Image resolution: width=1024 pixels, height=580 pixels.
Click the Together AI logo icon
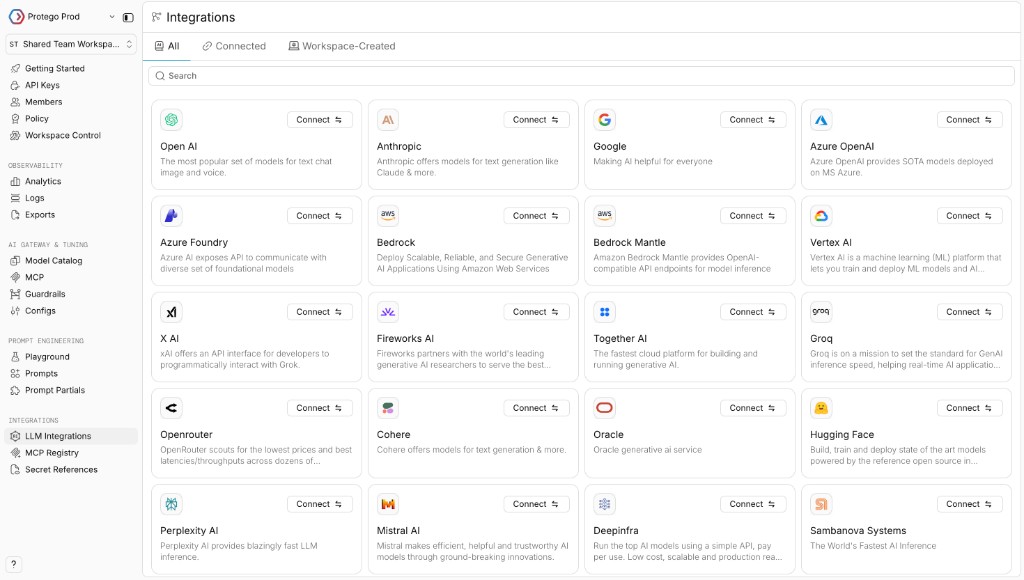click(x=605, y=312)
